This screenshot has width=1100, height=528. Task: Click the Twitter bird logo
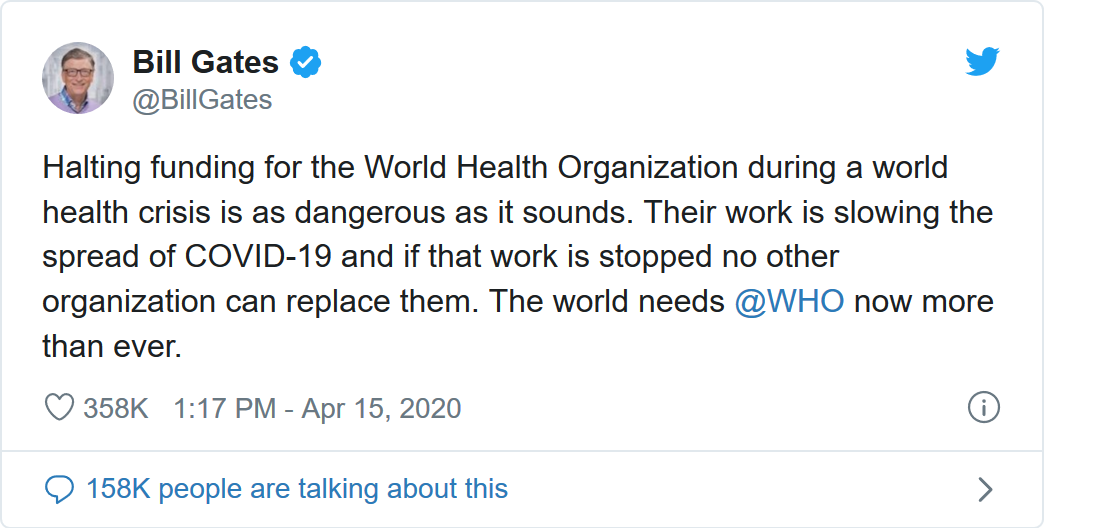tap(982, 63)
